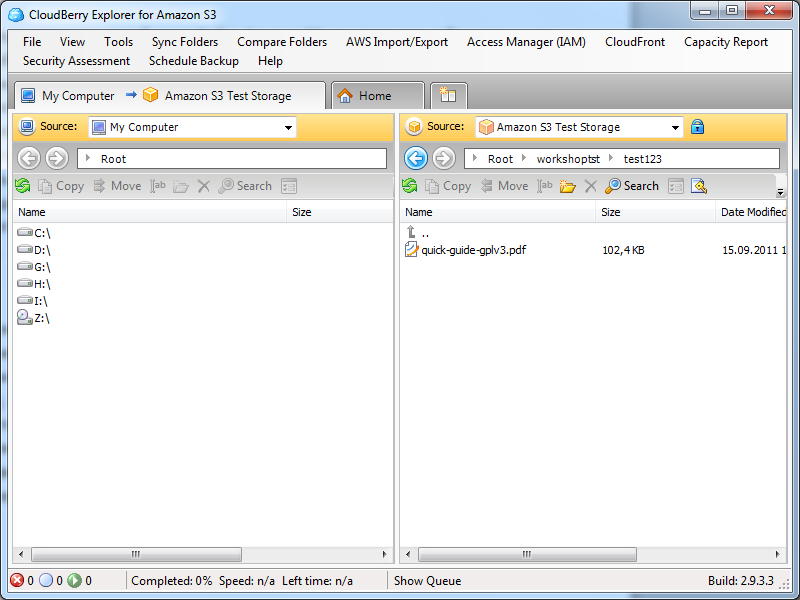
Task: New folder icon in My Computer toolbar
Action: coord(181,186)
